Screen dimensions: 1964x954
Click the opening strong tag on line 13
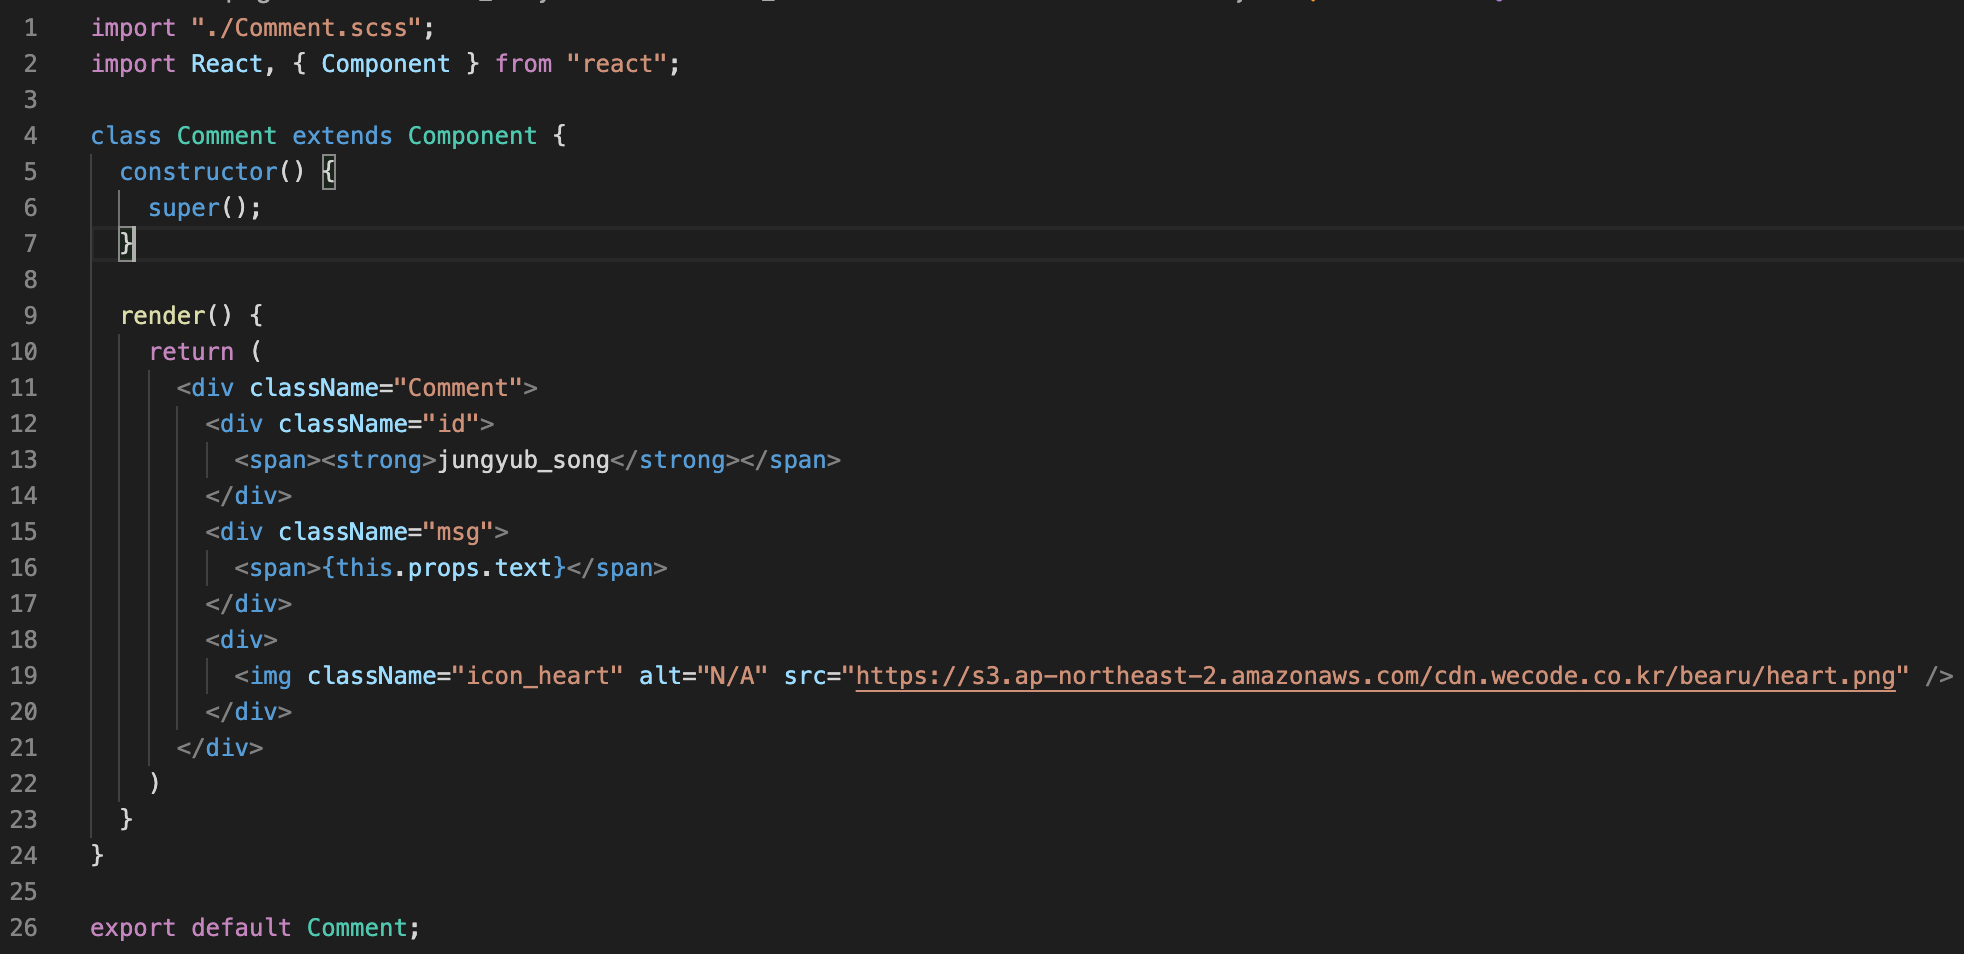click(379, 460)
